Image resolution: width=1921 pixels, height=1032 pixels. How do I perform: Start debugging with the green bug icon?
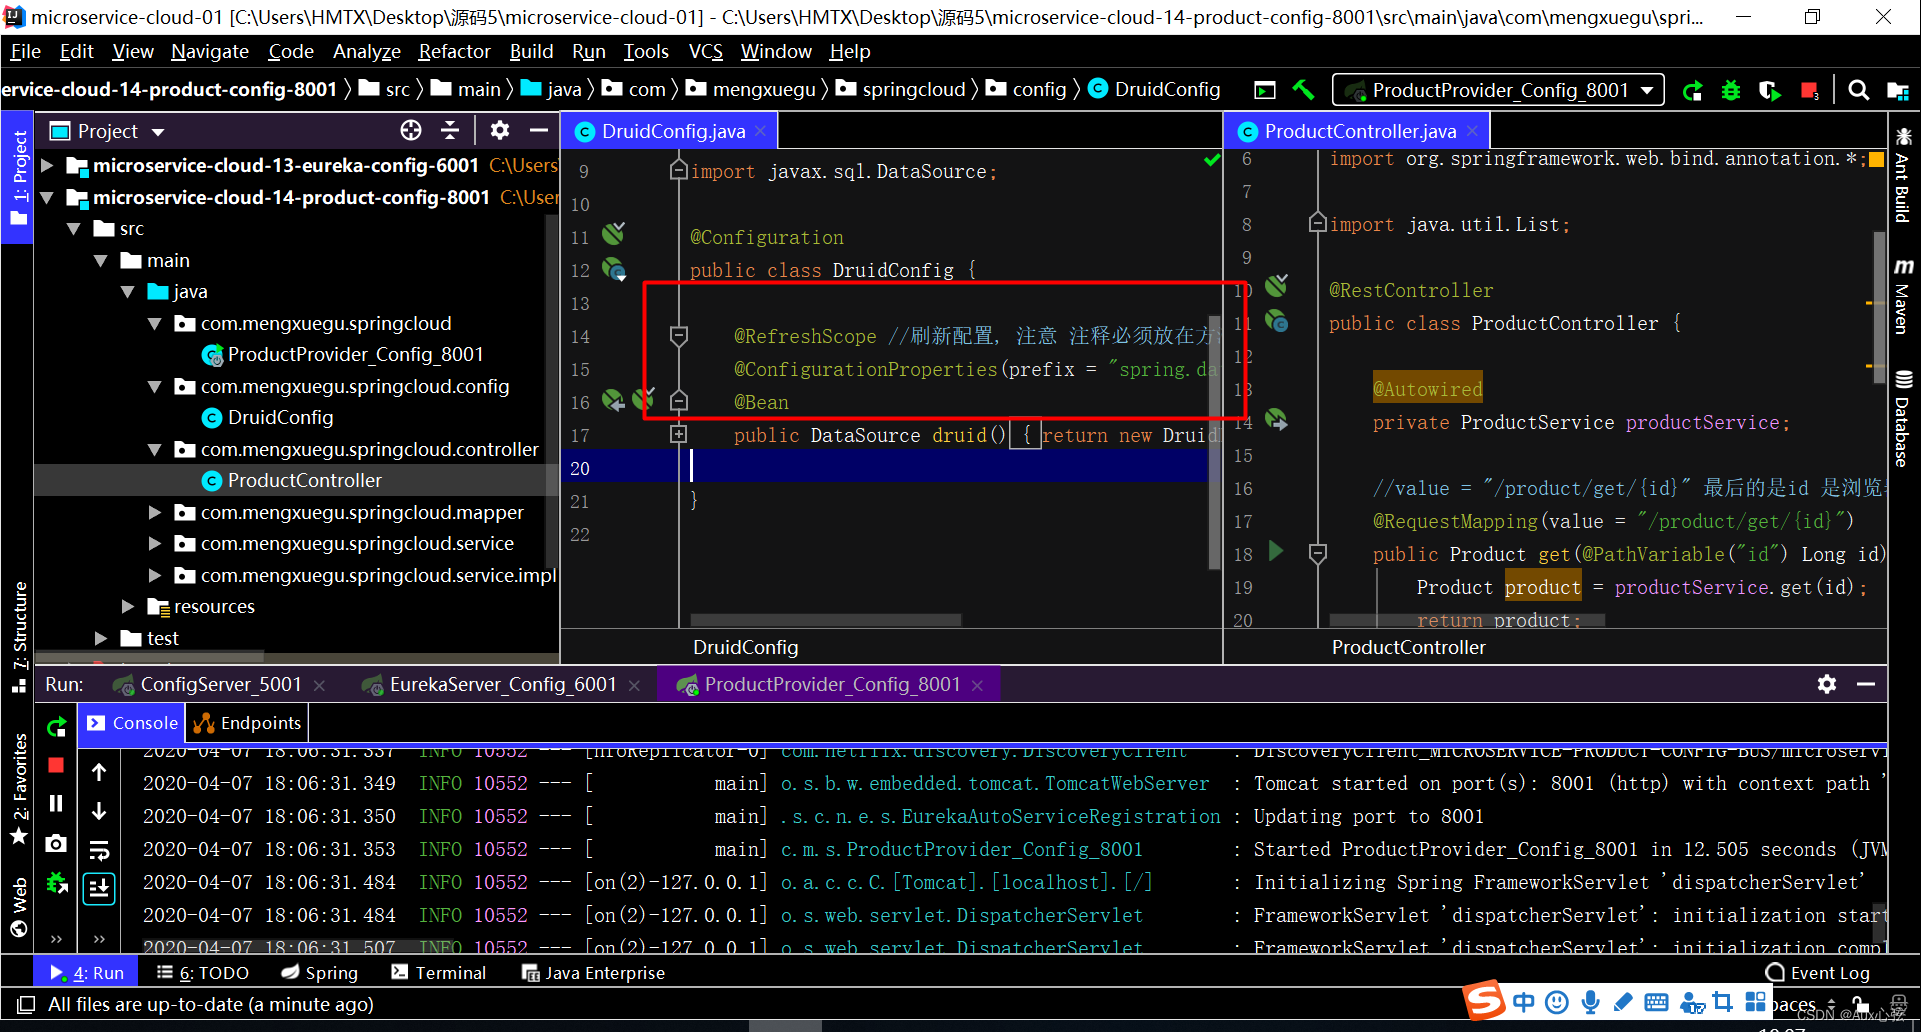[x=1731, y=90]
